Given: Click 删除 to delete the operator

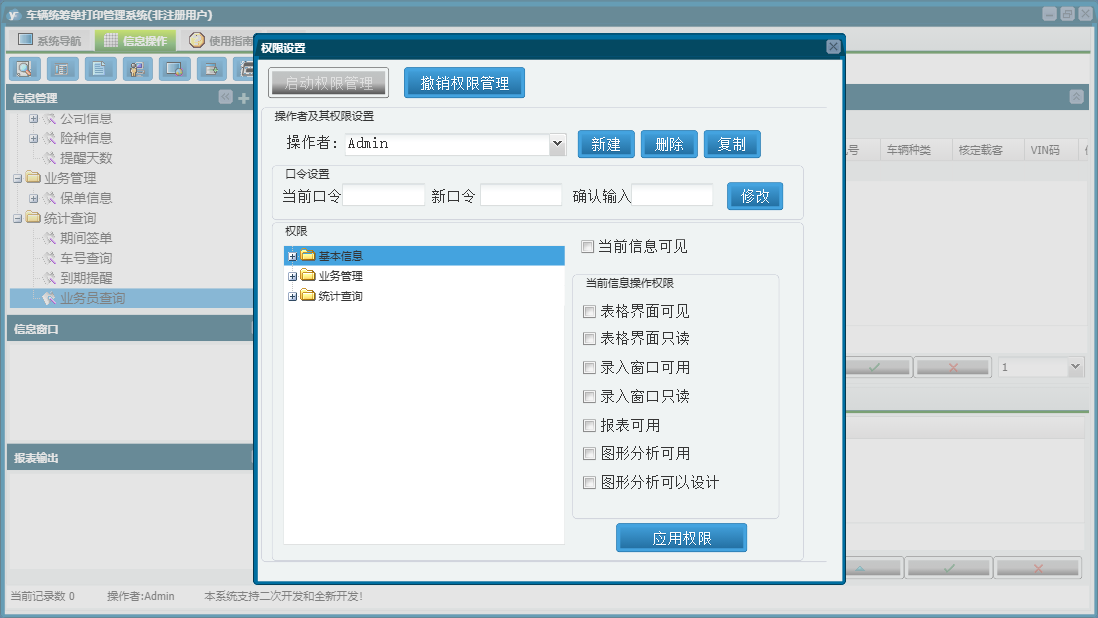Looking at the screenshot, I should [x=669, y=144].
